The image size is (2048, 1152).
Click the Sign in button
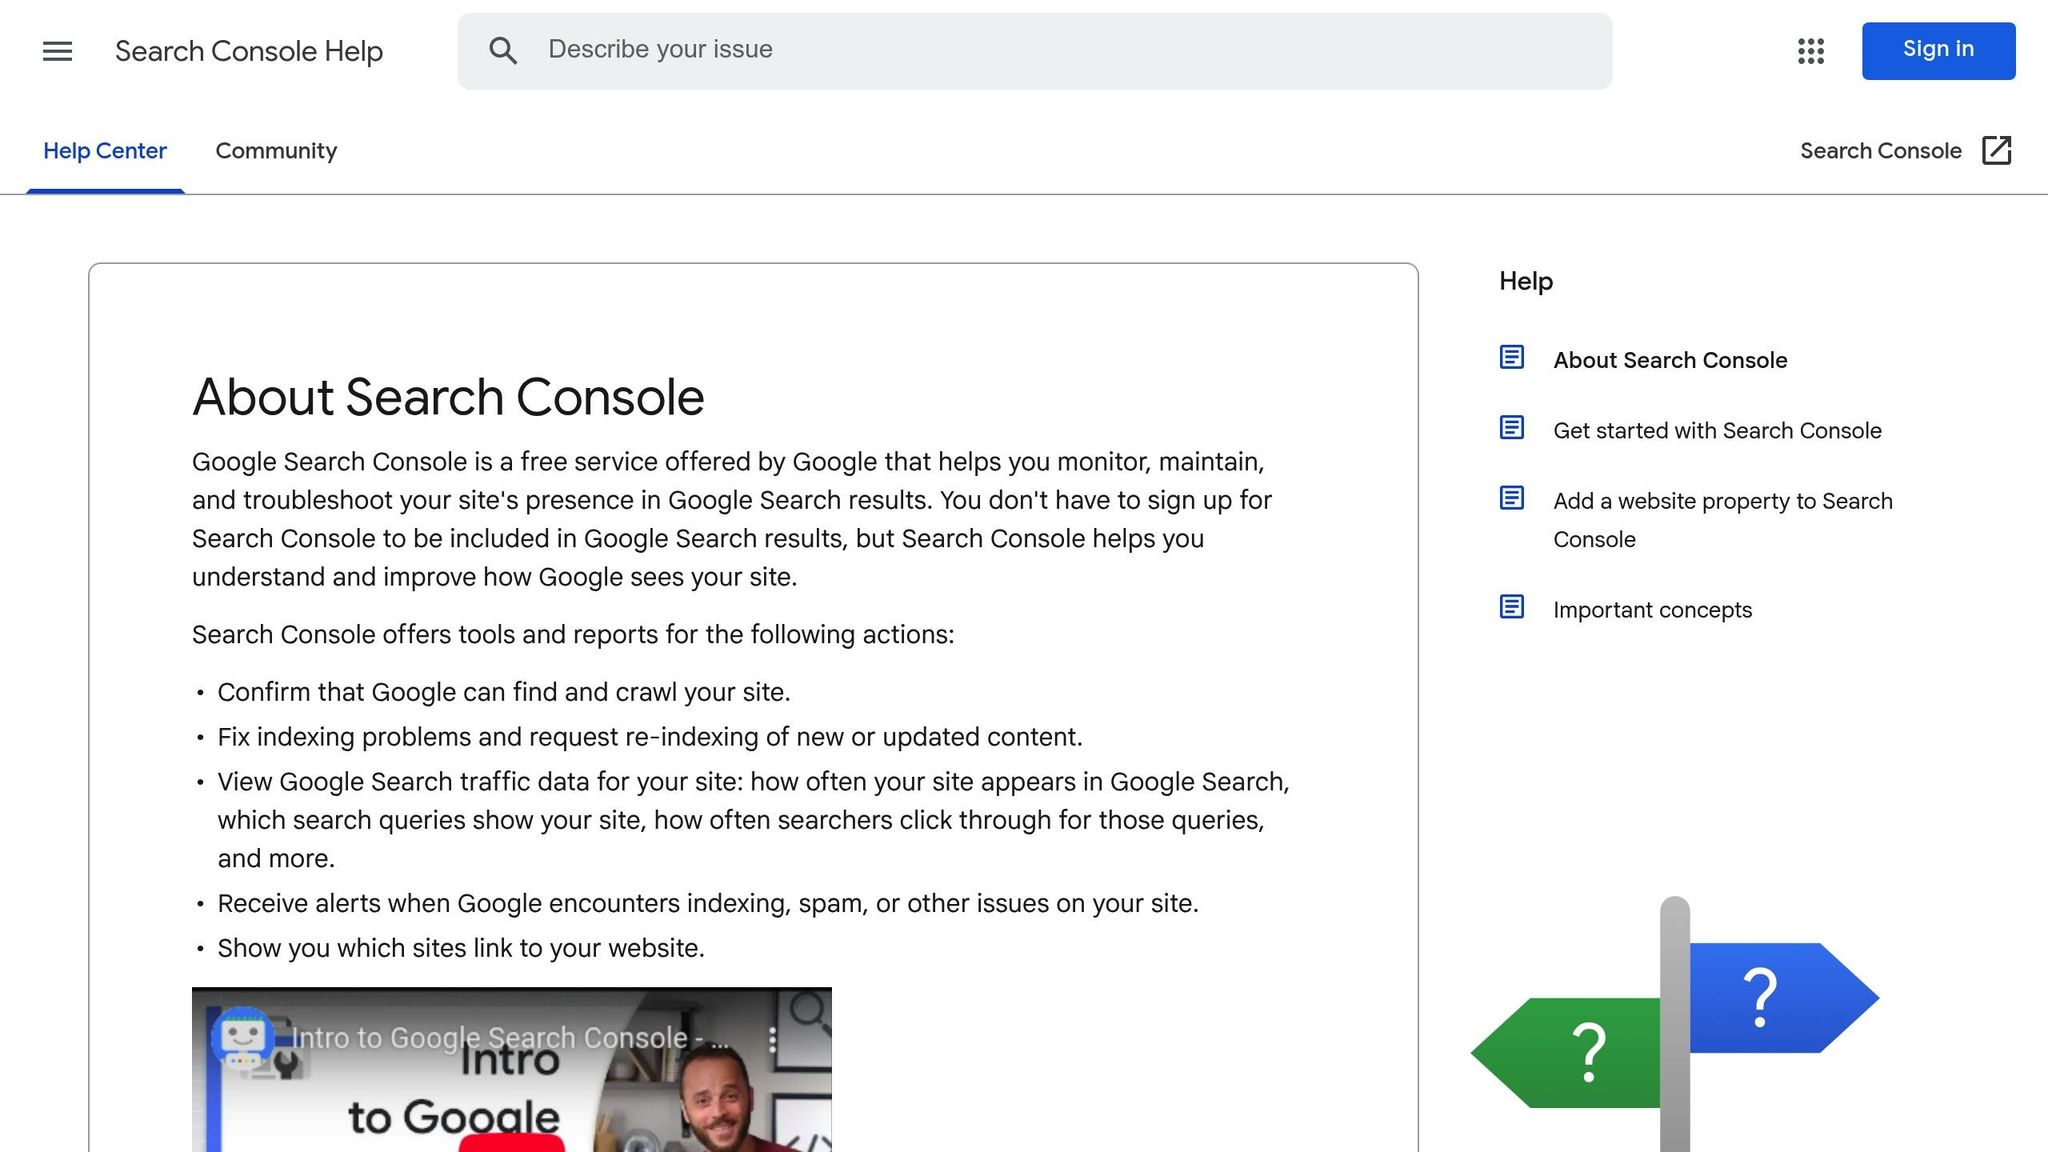pyautogui.click(x=1937, y=49)
